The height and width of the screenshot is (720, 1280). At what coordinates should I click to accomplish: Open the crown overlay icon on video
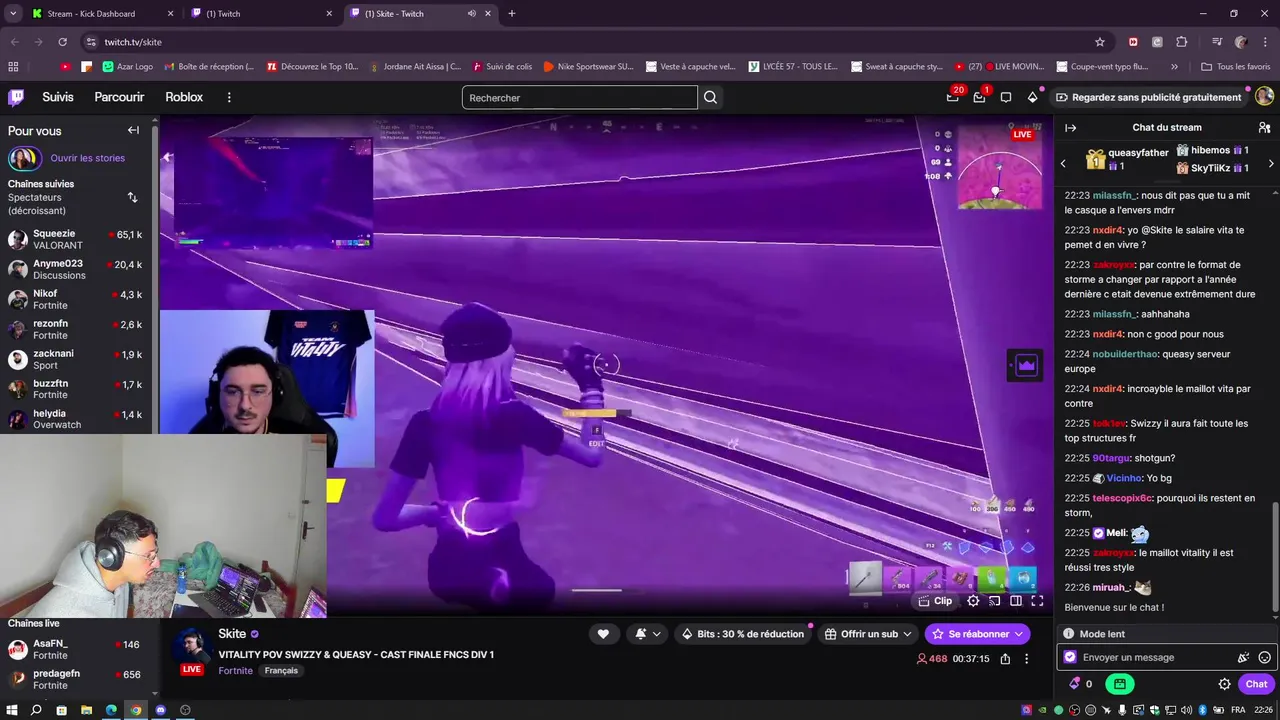pyautogui.click(x=1026, y=365)
